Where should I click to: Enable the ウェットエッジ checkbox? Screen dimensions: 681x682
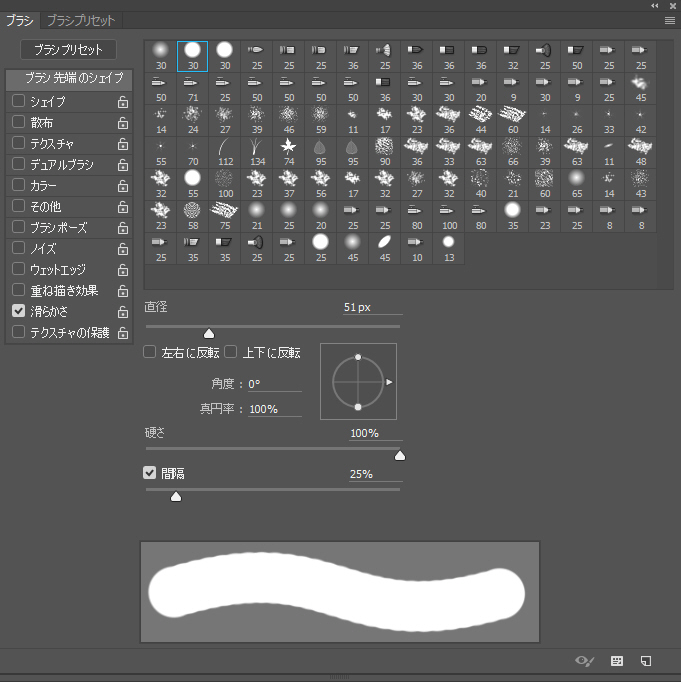[18, 269]
